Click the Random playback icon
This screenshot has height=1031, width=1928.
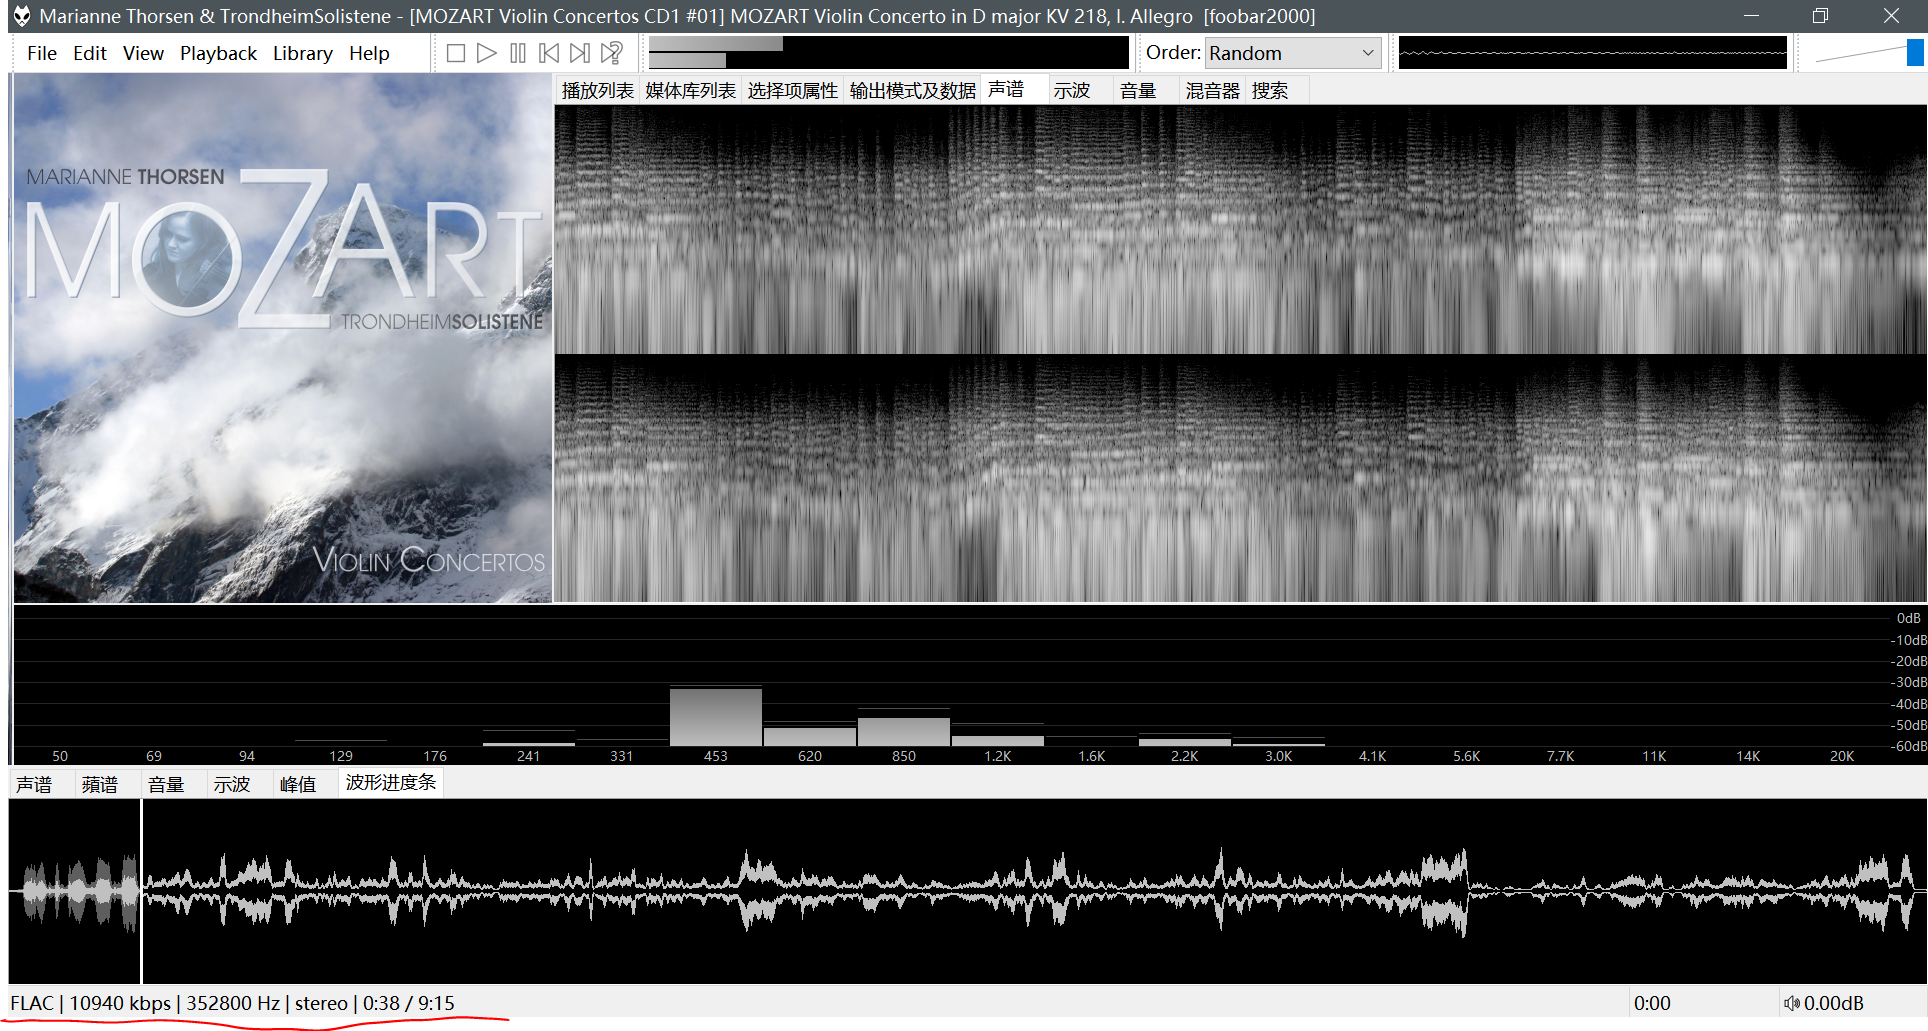pyautogui.click(x=612, y=53)
